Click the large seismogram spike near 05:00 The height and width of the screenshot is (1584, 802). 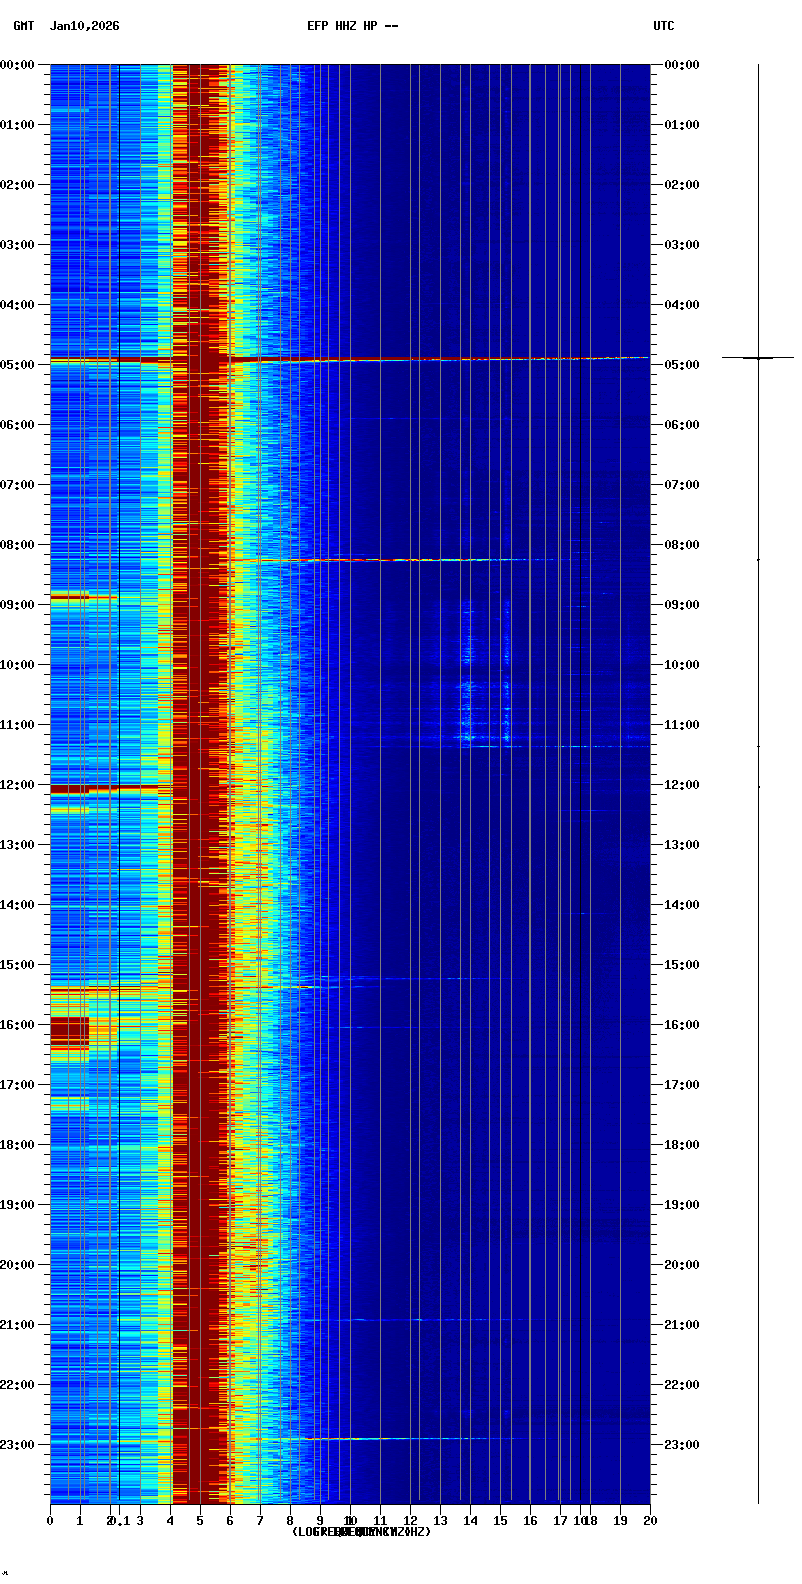(758, 357)
